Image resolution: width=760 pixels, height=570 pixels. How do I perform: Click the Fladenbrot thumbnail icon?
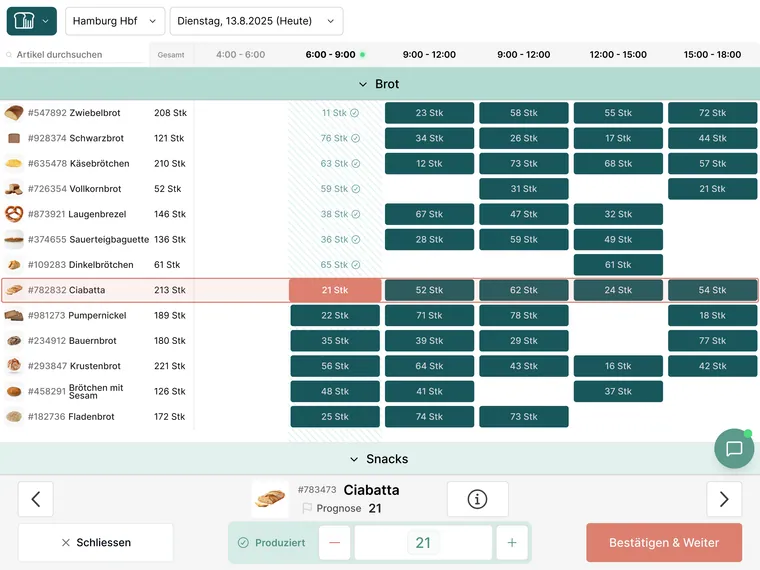[14, 416]
